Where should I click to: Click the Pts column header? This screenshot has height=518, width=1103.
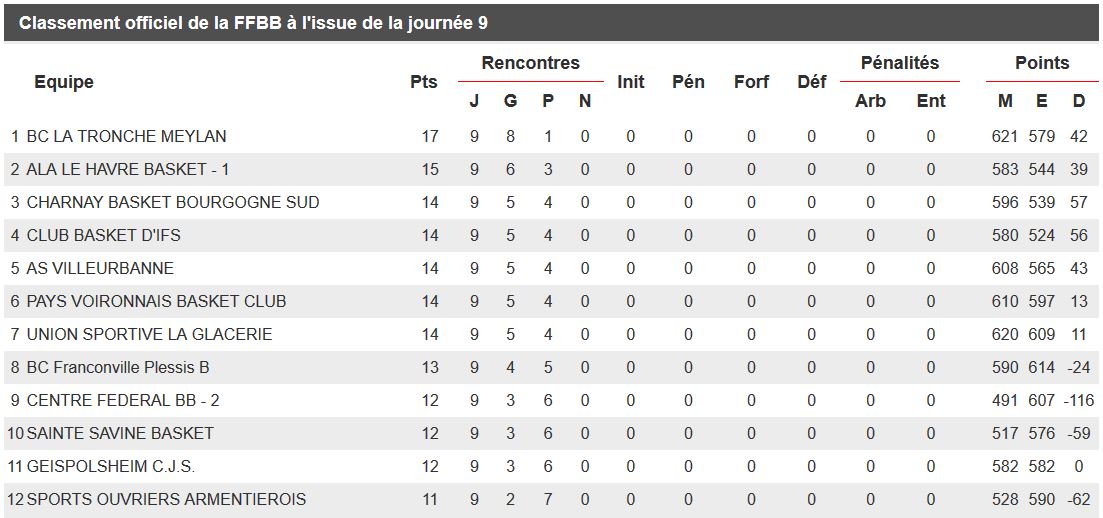point(424,82)
